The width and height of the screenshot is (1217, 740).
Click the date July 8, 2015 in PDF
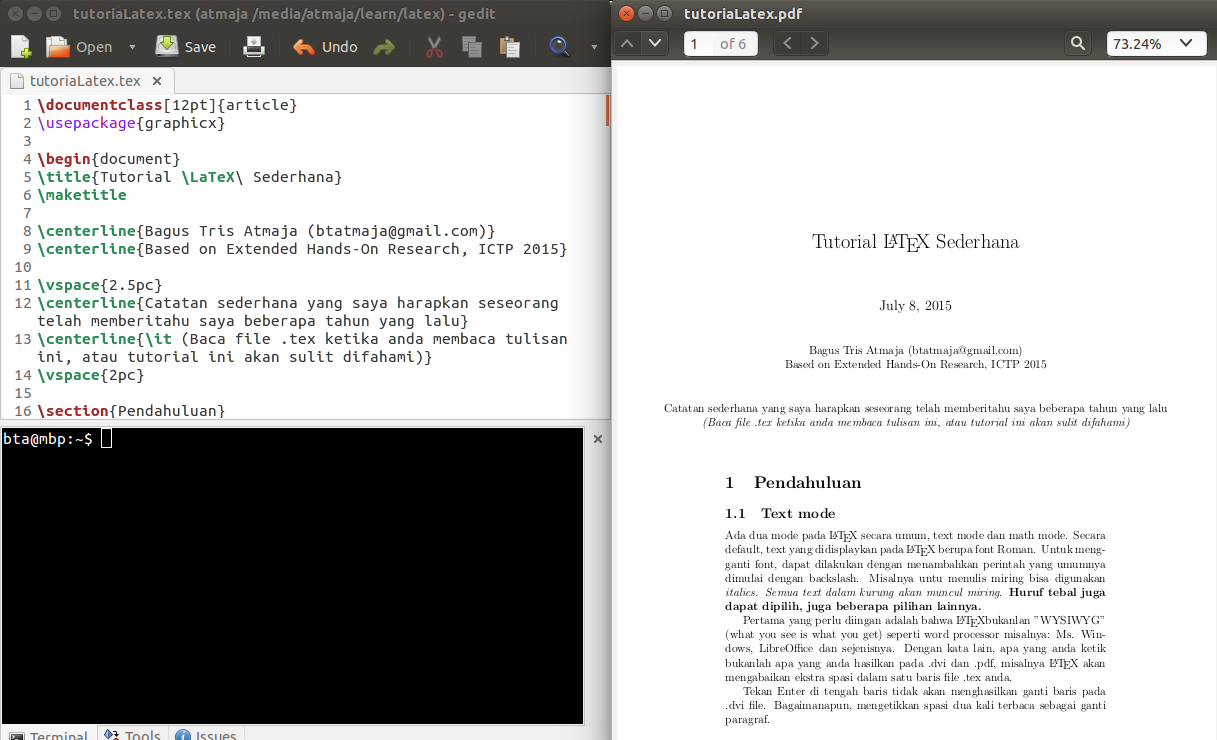coord(915,306)
